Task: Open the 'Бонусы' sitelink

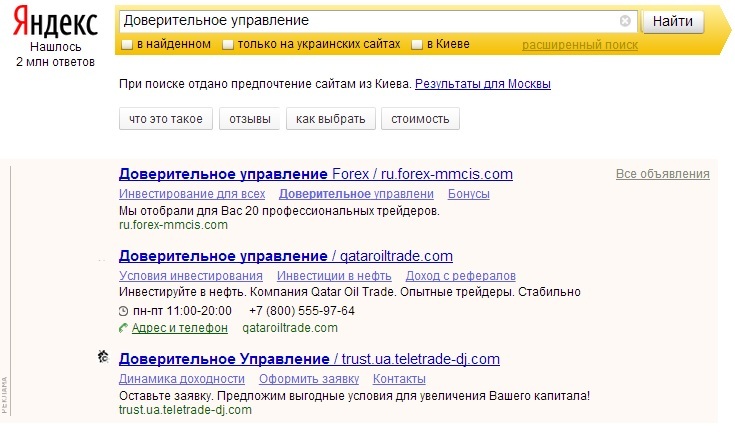Action: click(x=469, y=194)
